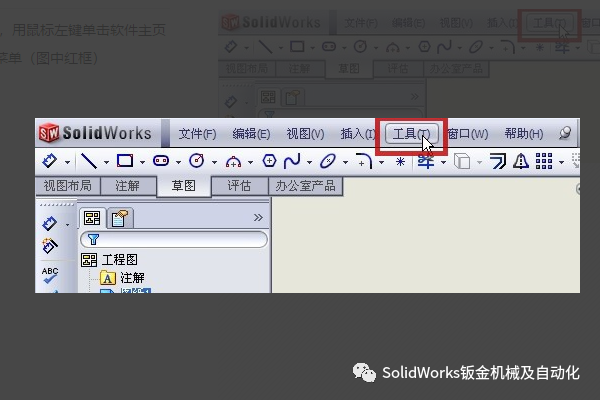Screen dimensions: 600x400
Task: Expand the Circle tool dropdown arrow
Action: tap(214, 162)
